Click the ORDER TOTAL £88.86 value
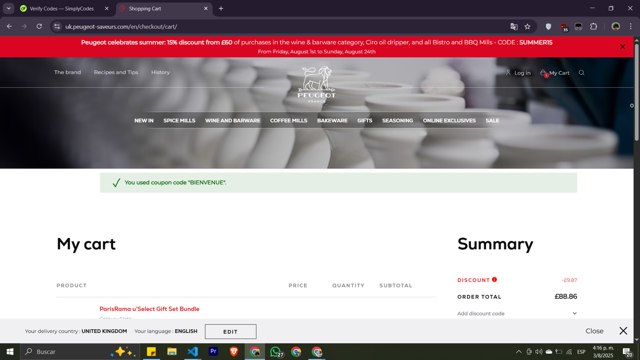The image size is (640, 360). click(x=566, y=296)
